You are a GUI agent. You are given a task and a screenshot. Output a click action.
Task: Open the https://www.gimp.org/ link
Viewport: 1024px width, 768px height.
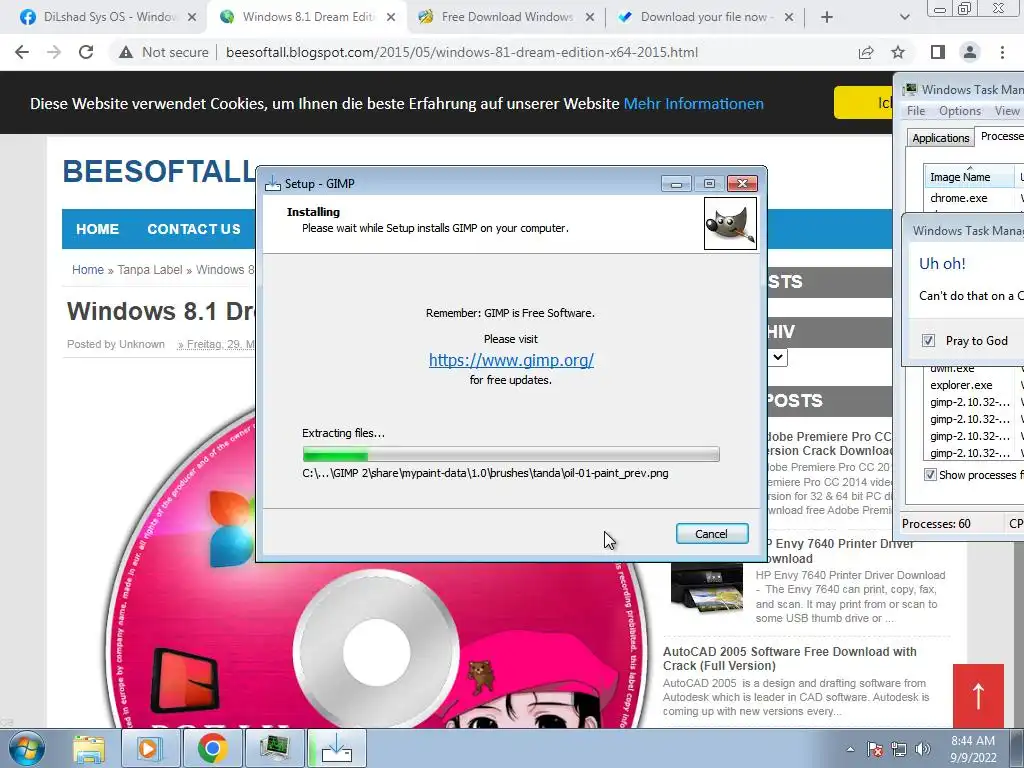tap(511, 360)
